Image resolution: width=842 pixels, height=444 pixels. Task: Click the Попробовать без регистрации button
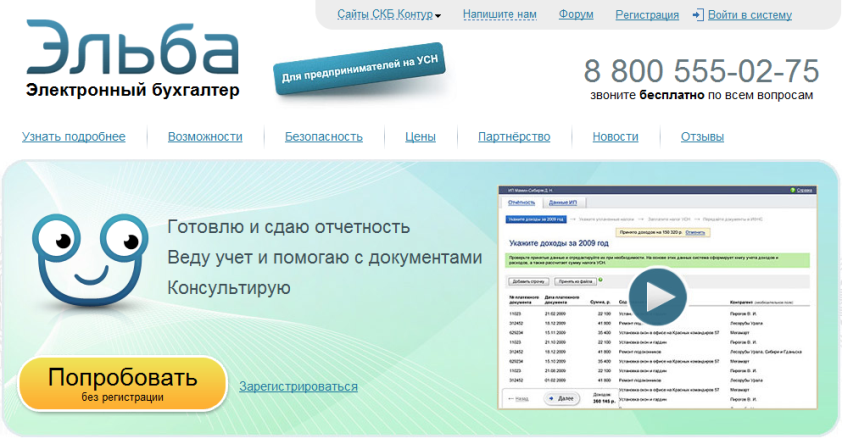coord(122,384)
